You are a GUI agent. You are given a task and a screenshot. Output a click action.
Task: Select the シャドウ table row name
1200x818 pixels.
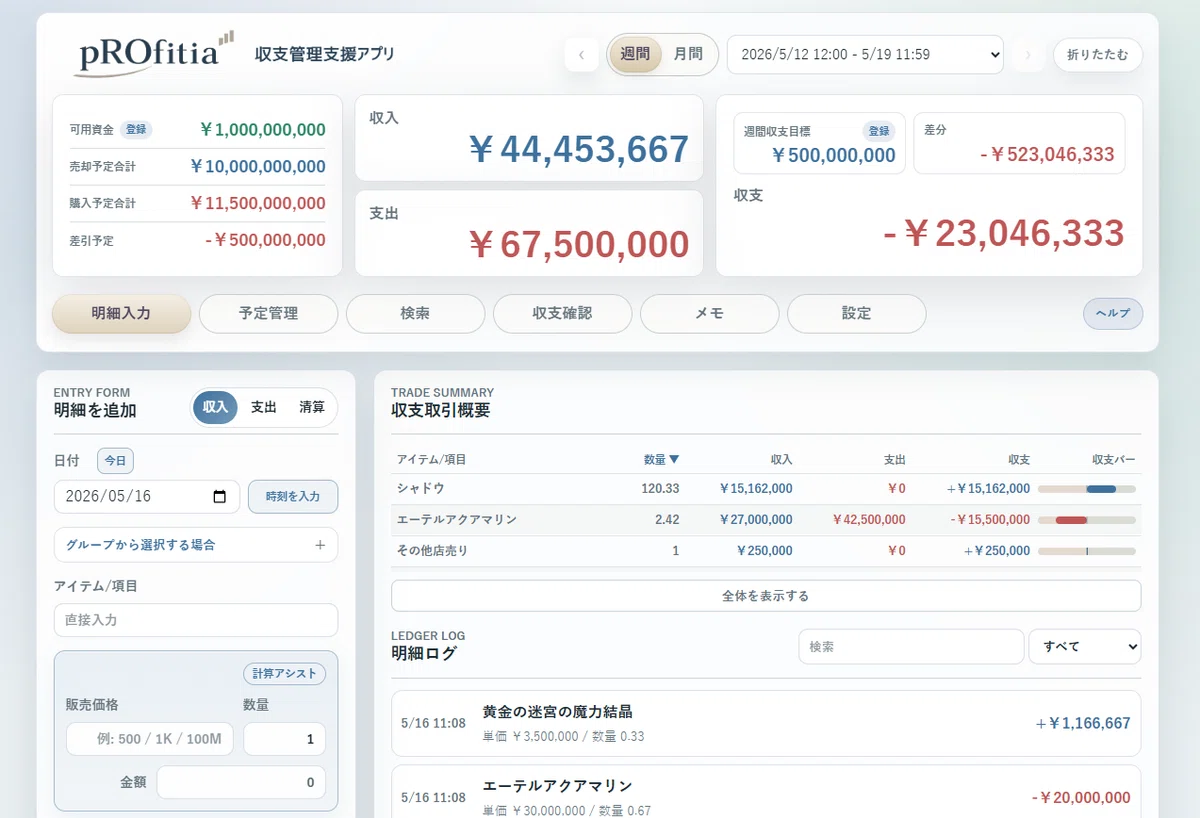click(421, 489)
